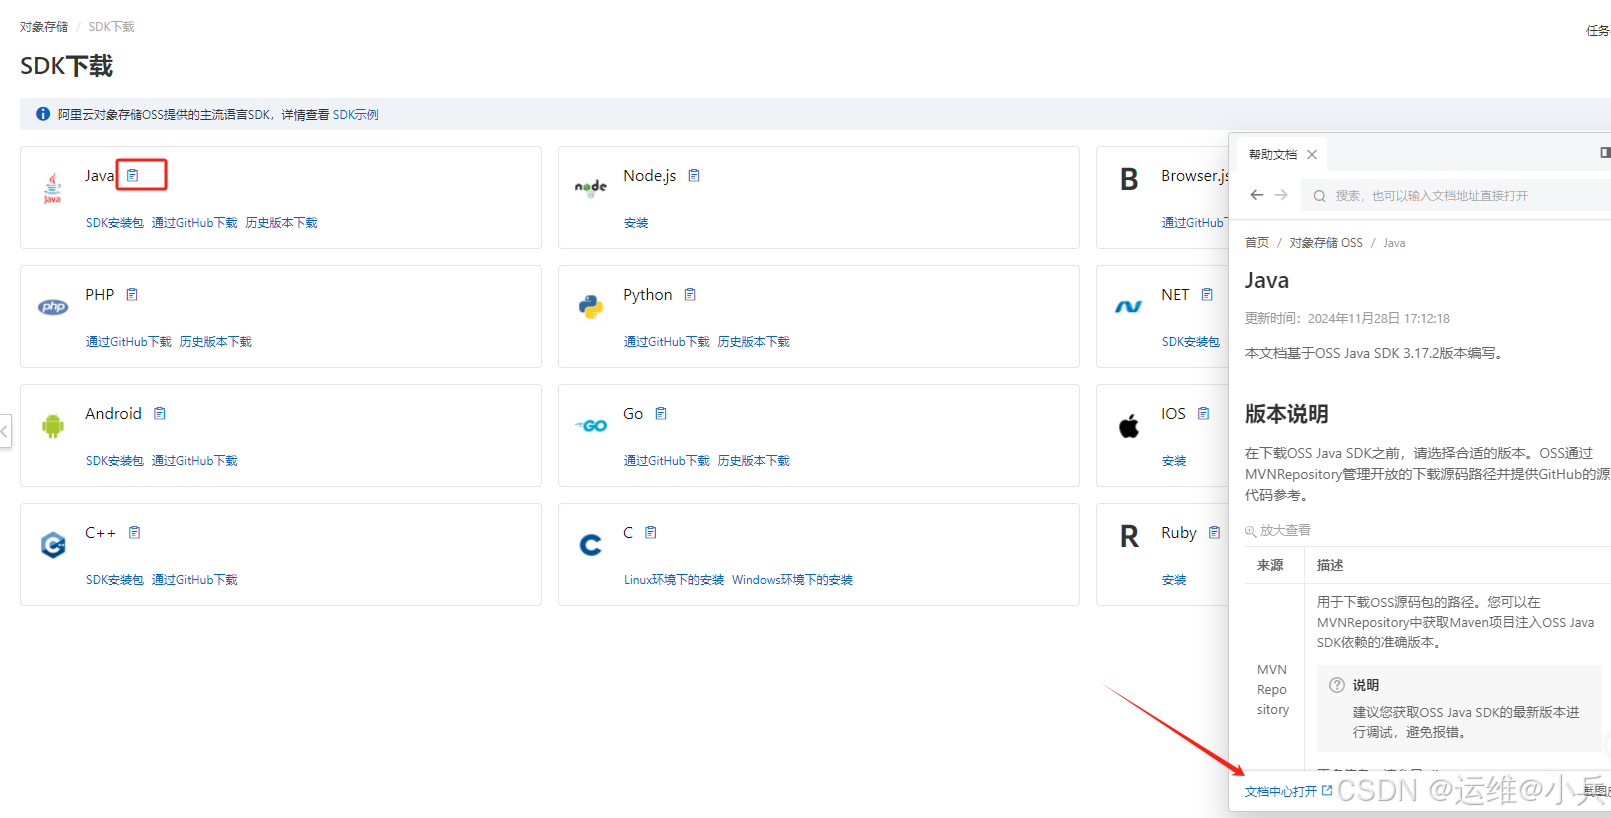Click 放大查看 to enlarge the table
Screen dimensions: 1611x818
1278,530
